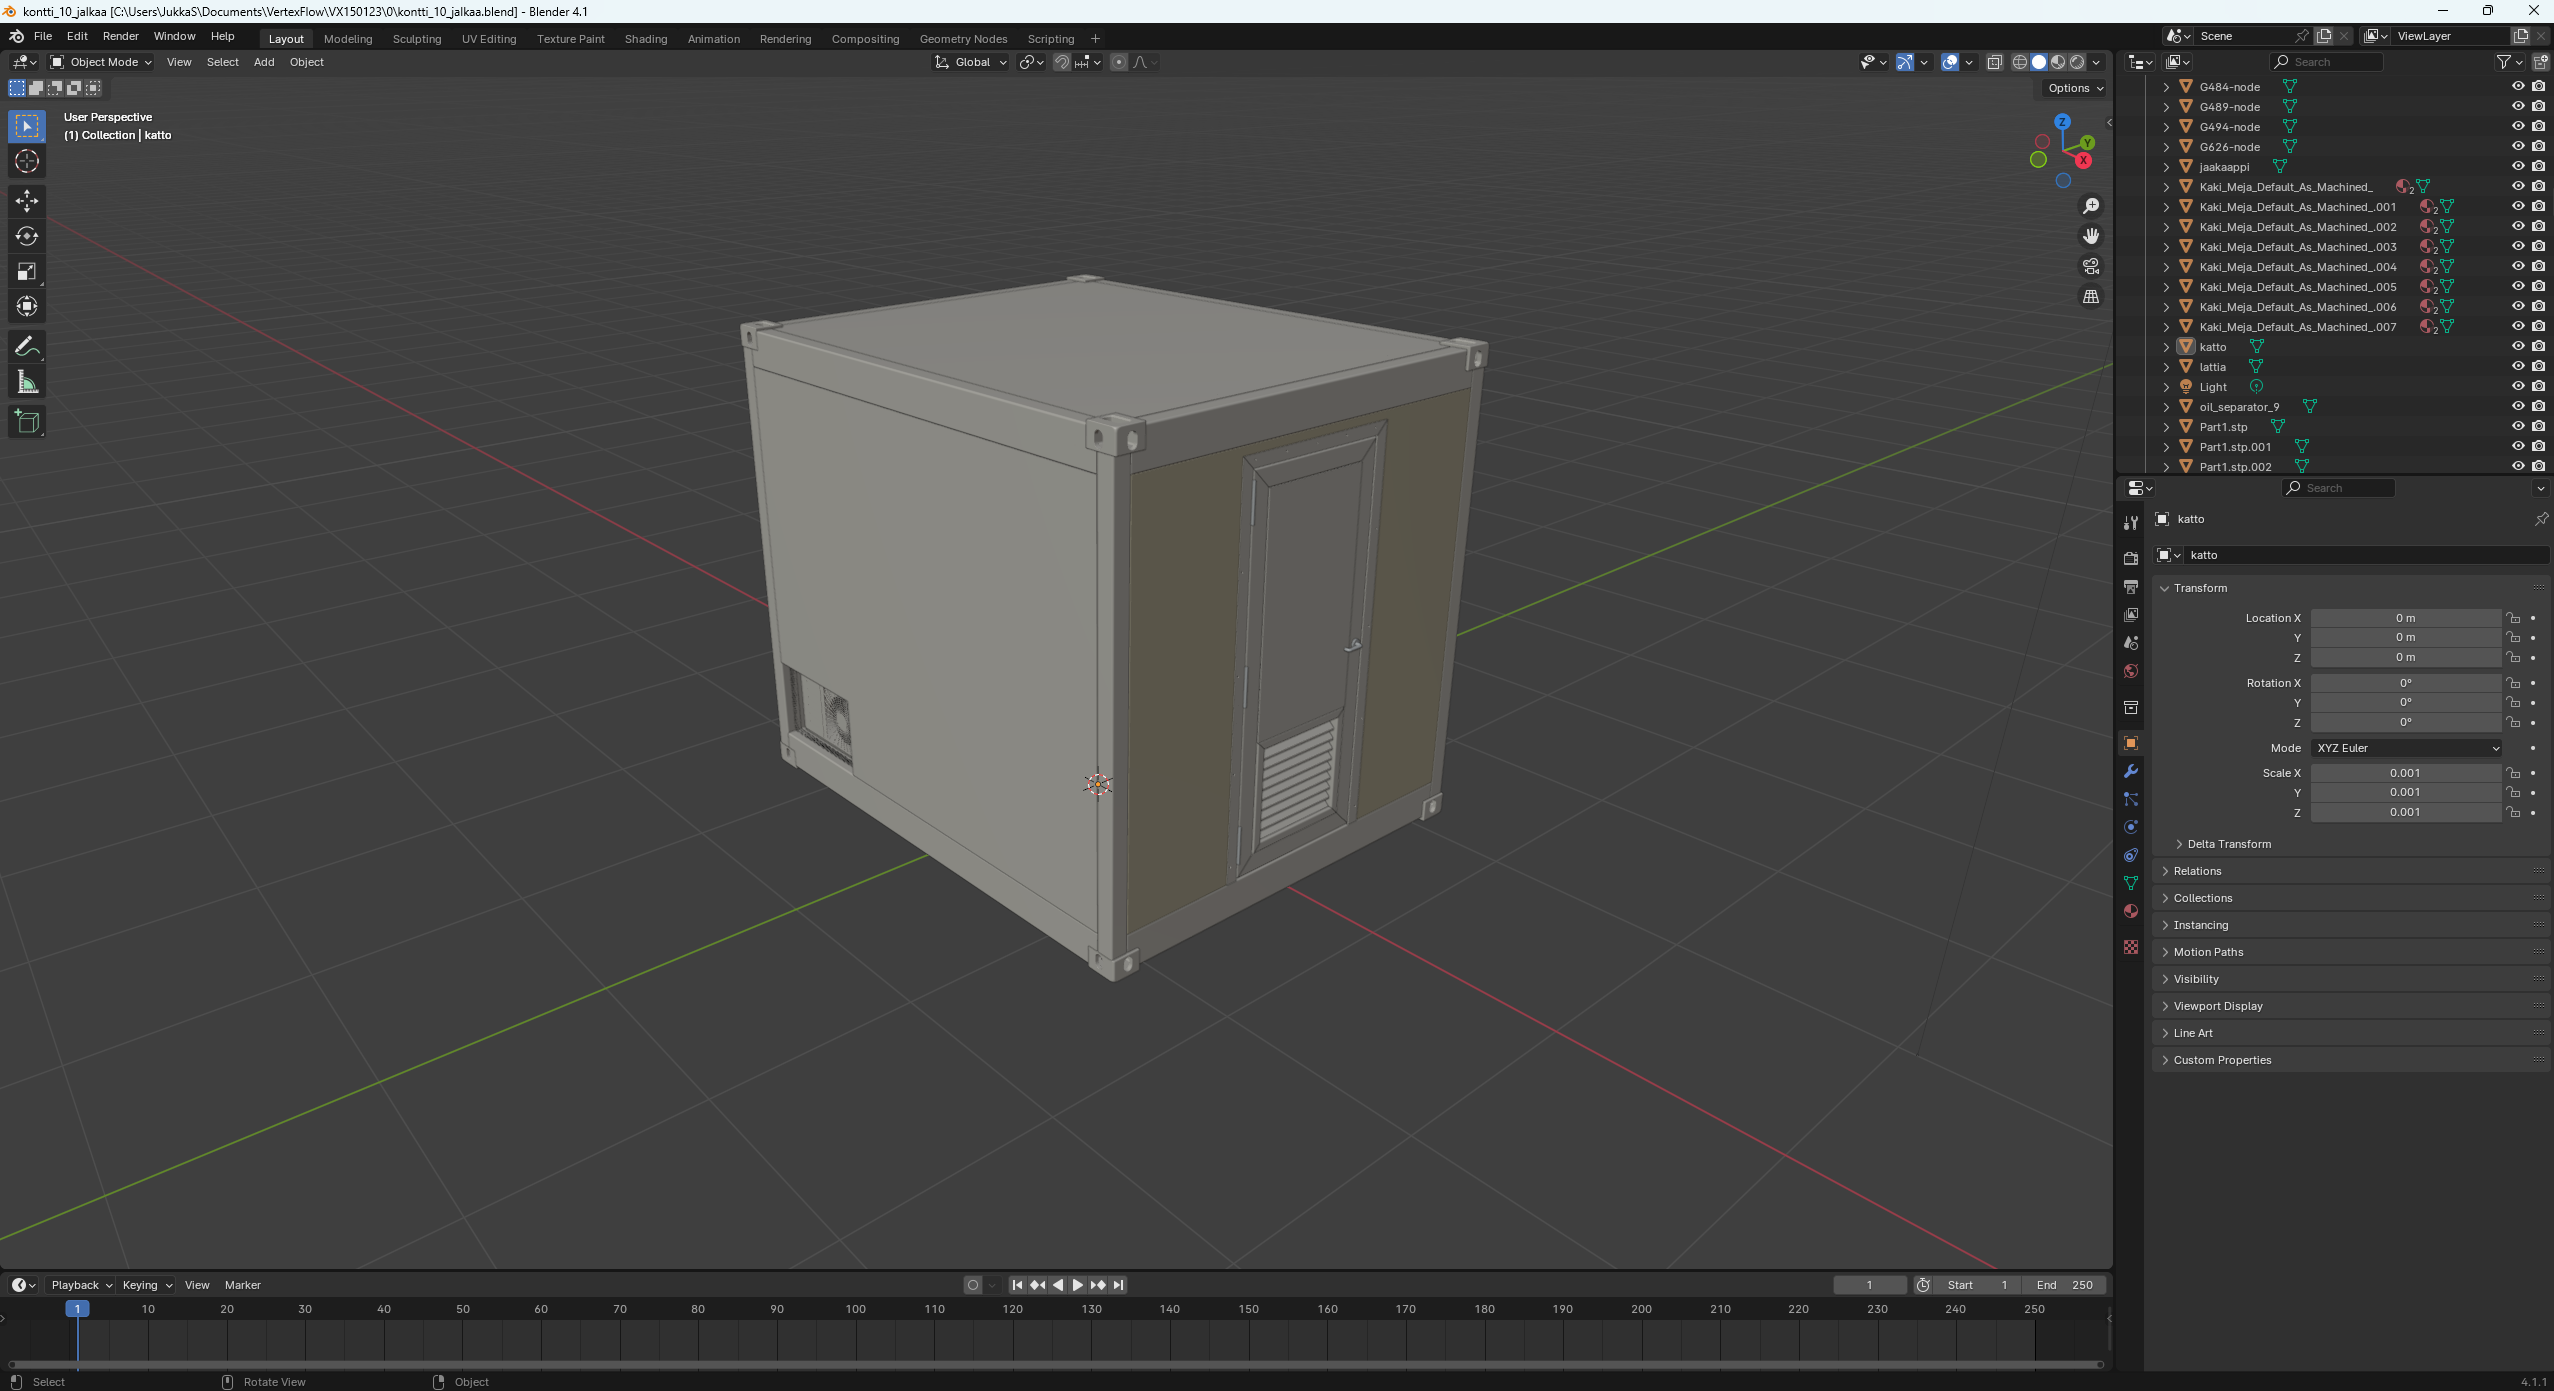Image resolution: width=2554 pixels, height=1391 pixels.
Task: Toggle the Light object's viewport visibility
Action: tap(2517, 387)
